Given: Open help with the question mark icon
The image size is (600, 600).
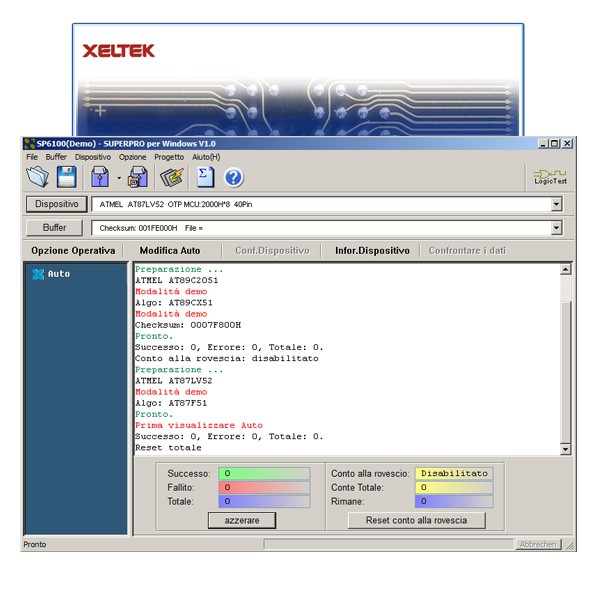Looking at the screenshot, I should pos(233,178).
